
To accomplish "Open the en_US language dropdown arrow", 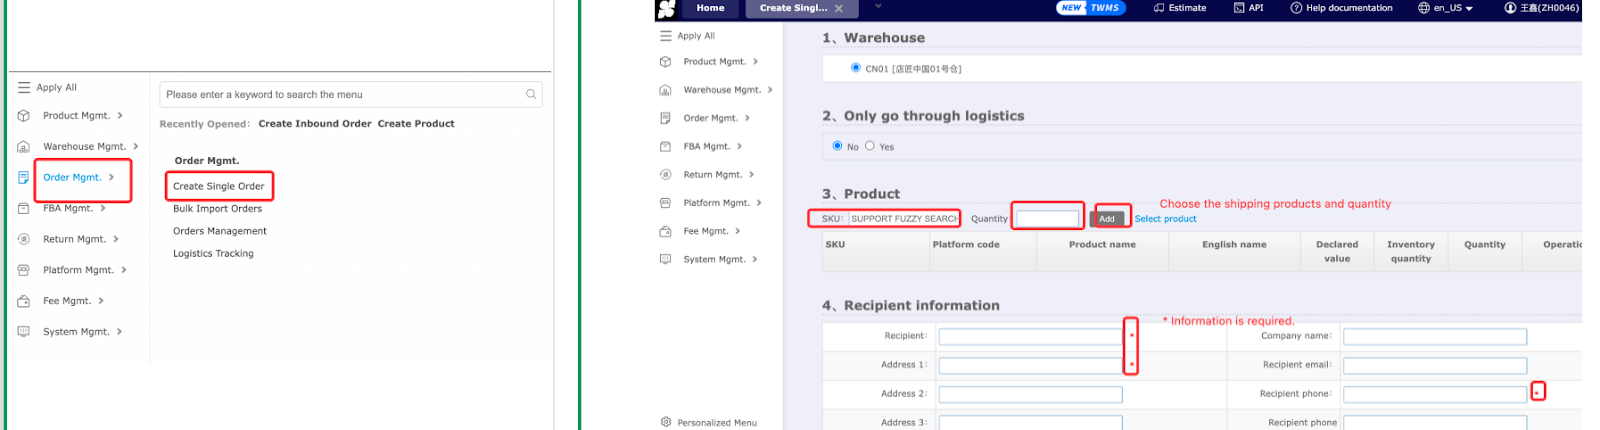I will 1469,9.
